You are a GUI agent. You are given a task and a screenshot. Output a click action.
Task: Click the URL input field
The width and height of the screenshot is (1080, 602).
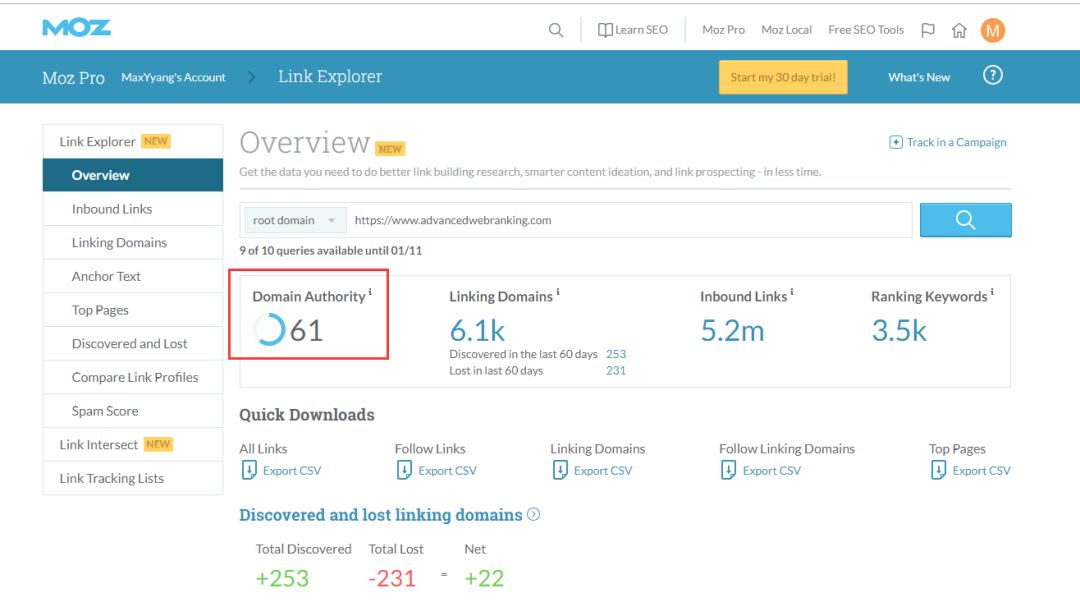629,220
